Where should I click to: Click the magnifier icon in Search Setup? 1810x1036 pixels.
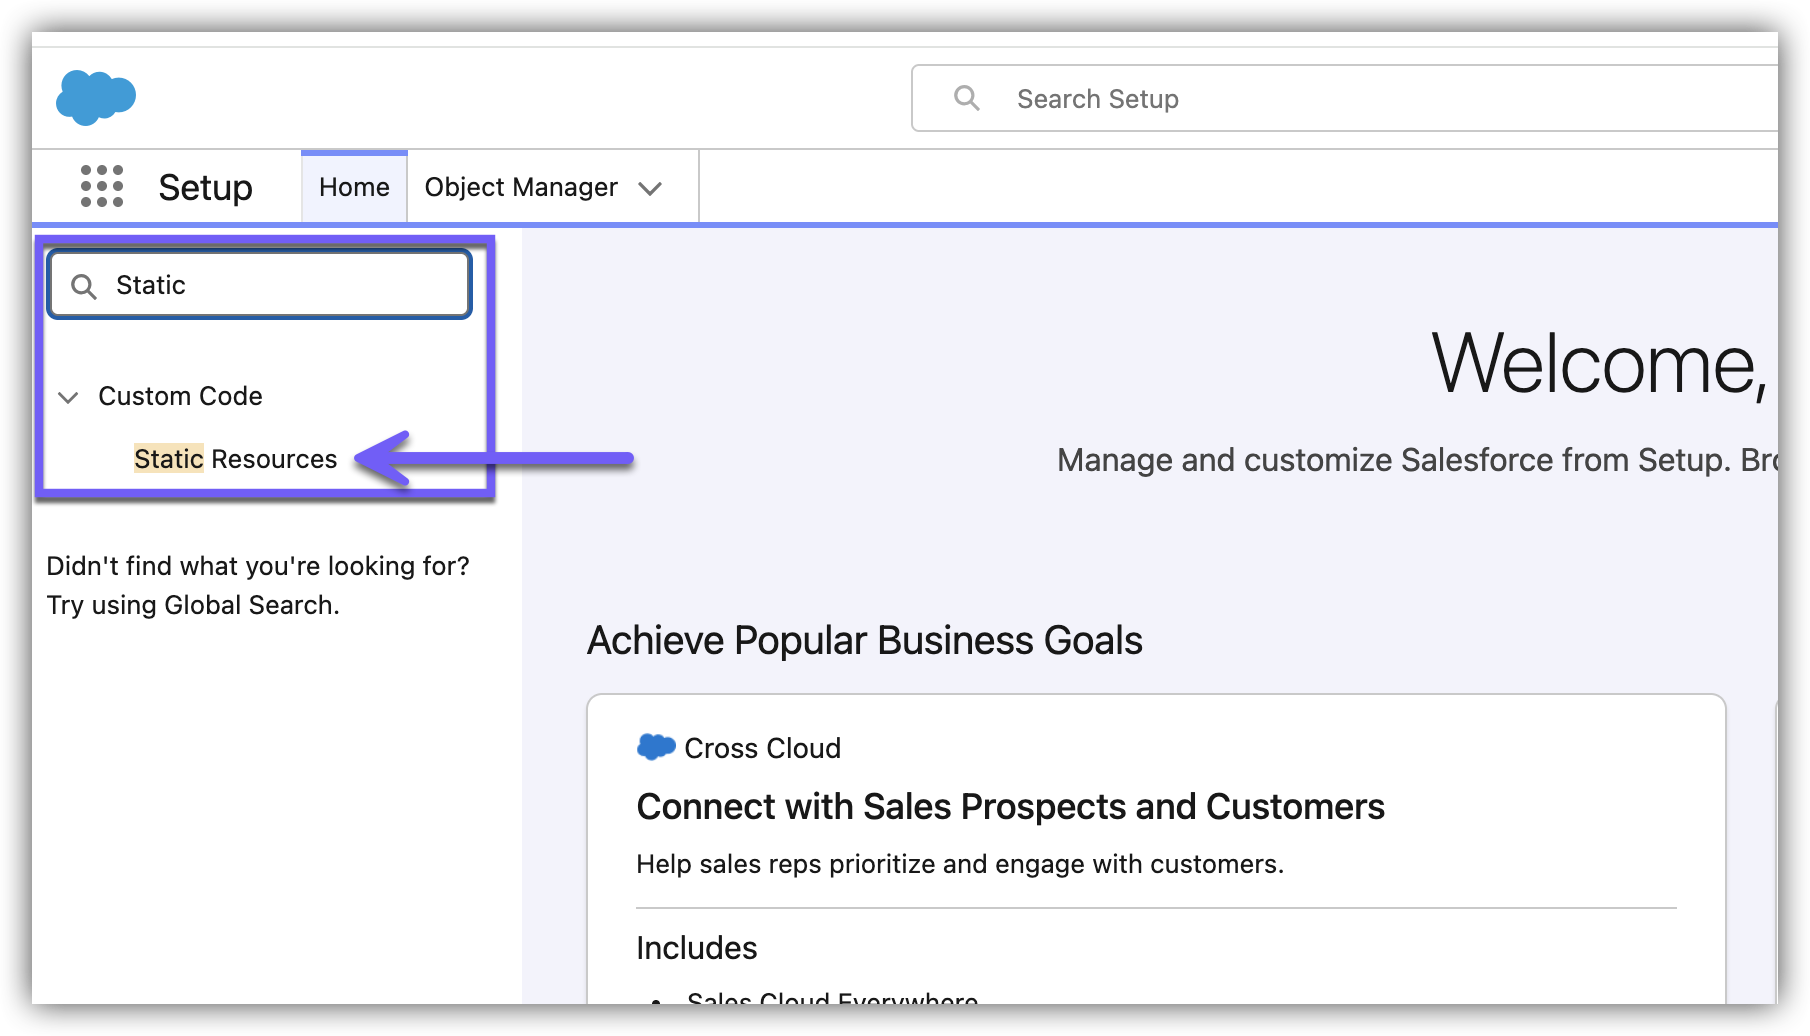(966, 98)
